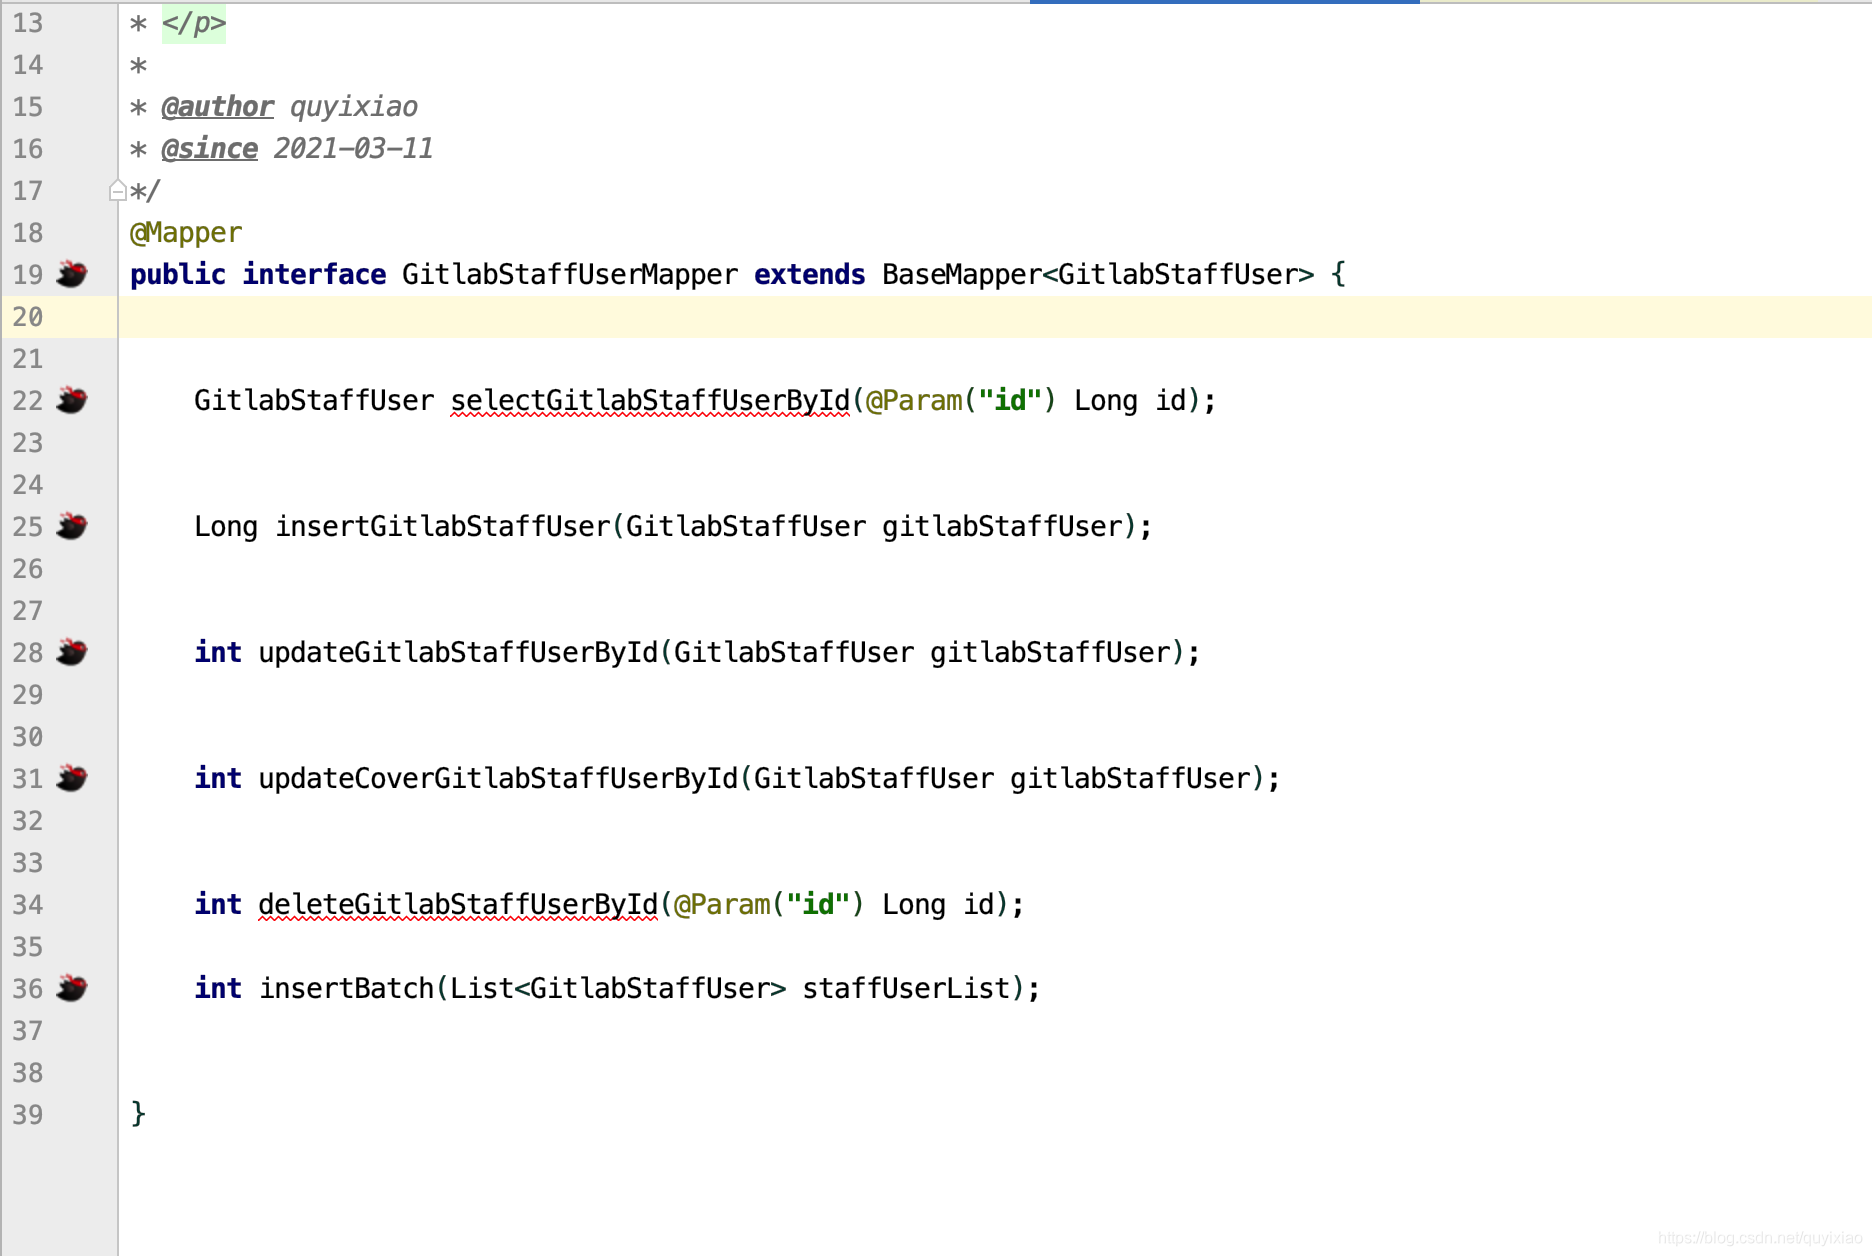Click the @Mapper annotation
Image resolution: width=1872 pixels, height=1256 pixels.
click(x=186, y=233)
